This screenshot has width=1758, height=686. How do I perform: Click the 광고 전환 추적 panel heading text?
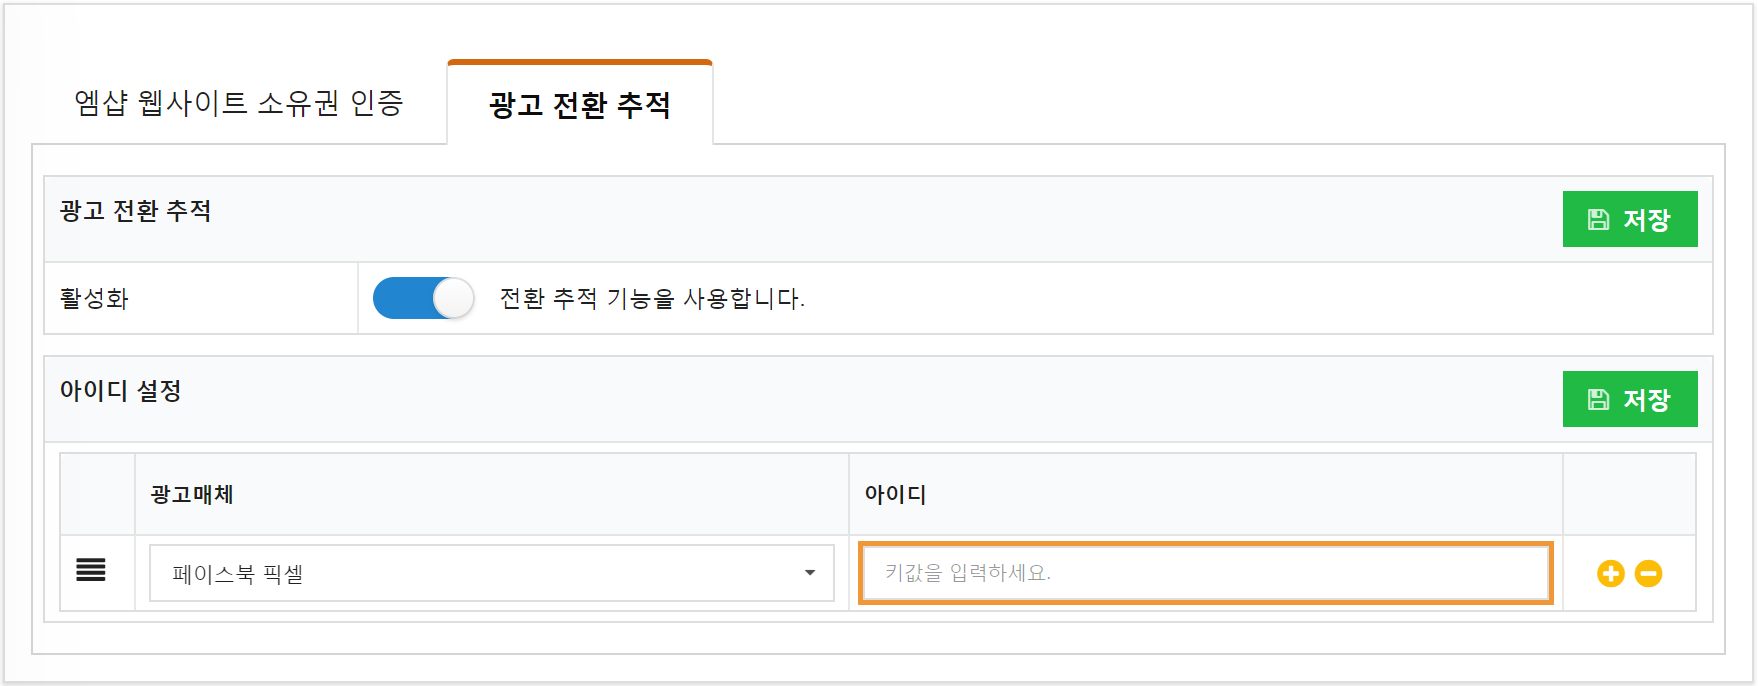pyautogui.click(x=135, y=210)
